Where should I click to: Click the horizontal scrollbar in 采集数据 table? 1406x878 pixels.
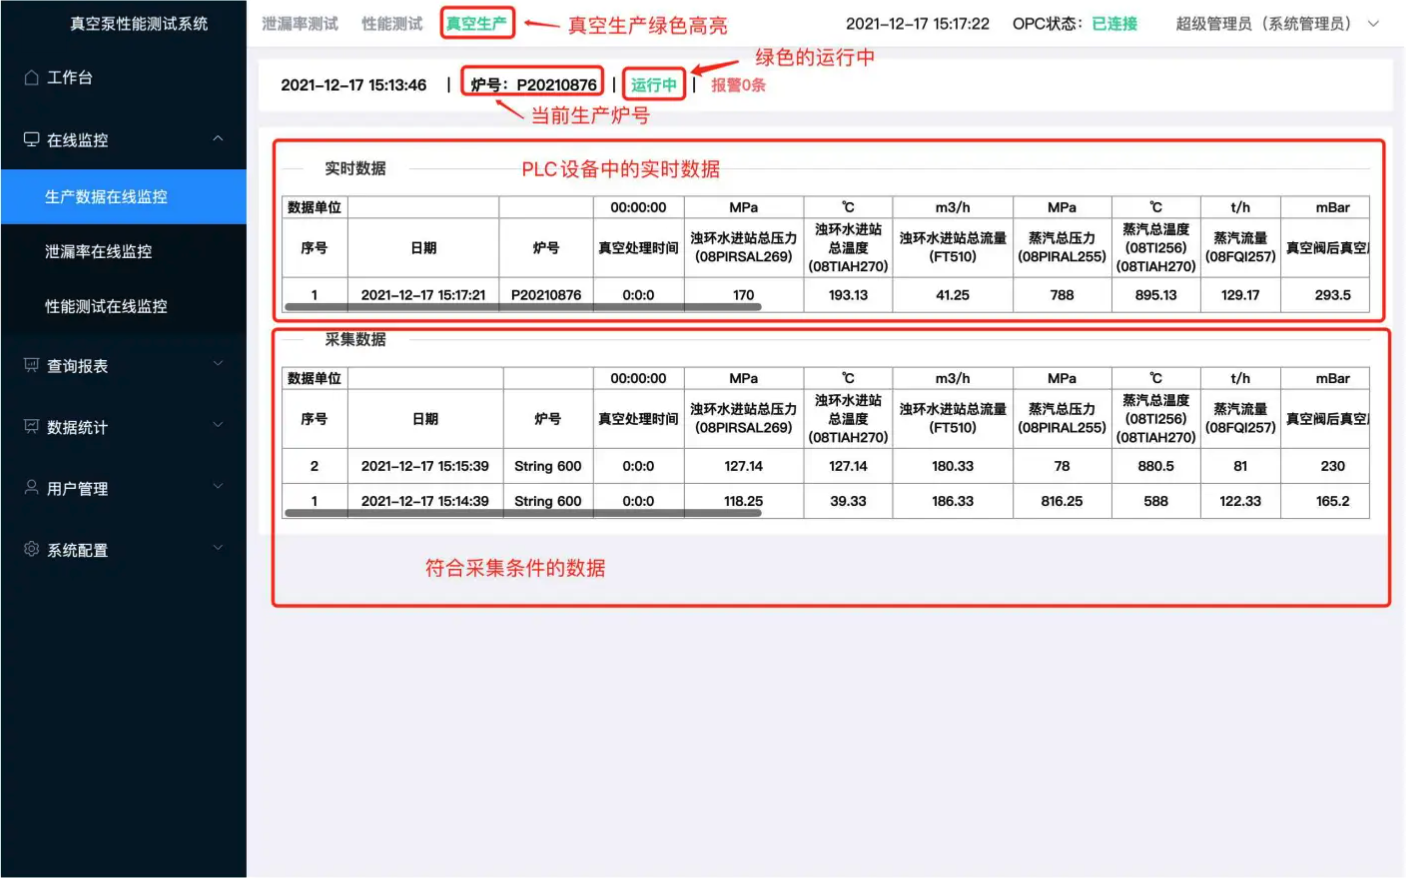click(522, 513)
